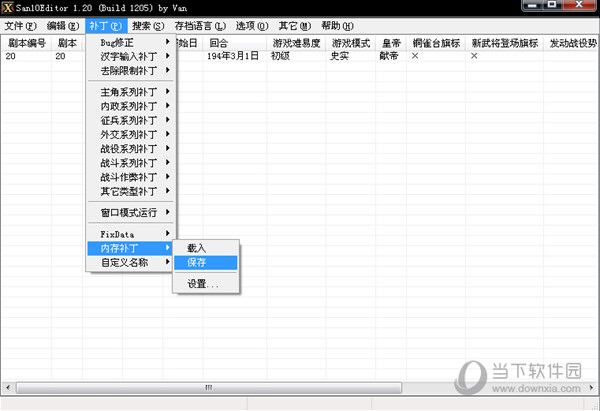
Task: Sort by the 游戏模式 column header
Action: pyautogui.click(x=351, y=43)
